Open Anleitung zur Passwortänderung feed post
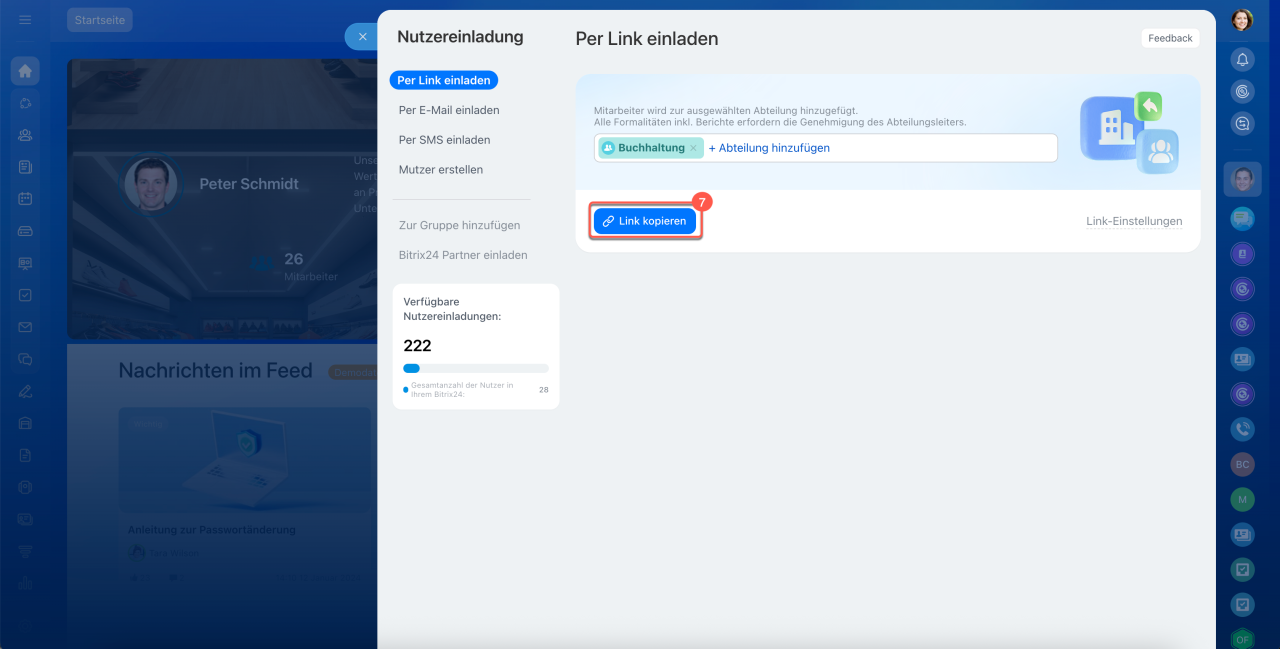This screenshot has height=649, width=1280. coord(211,530)
